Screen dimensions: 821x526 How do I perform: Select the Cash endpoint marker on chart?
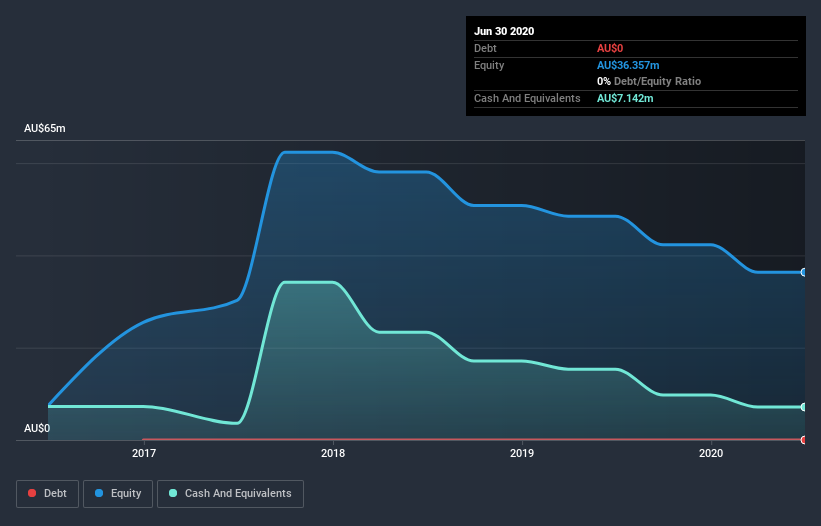click(x=804, y=407)
